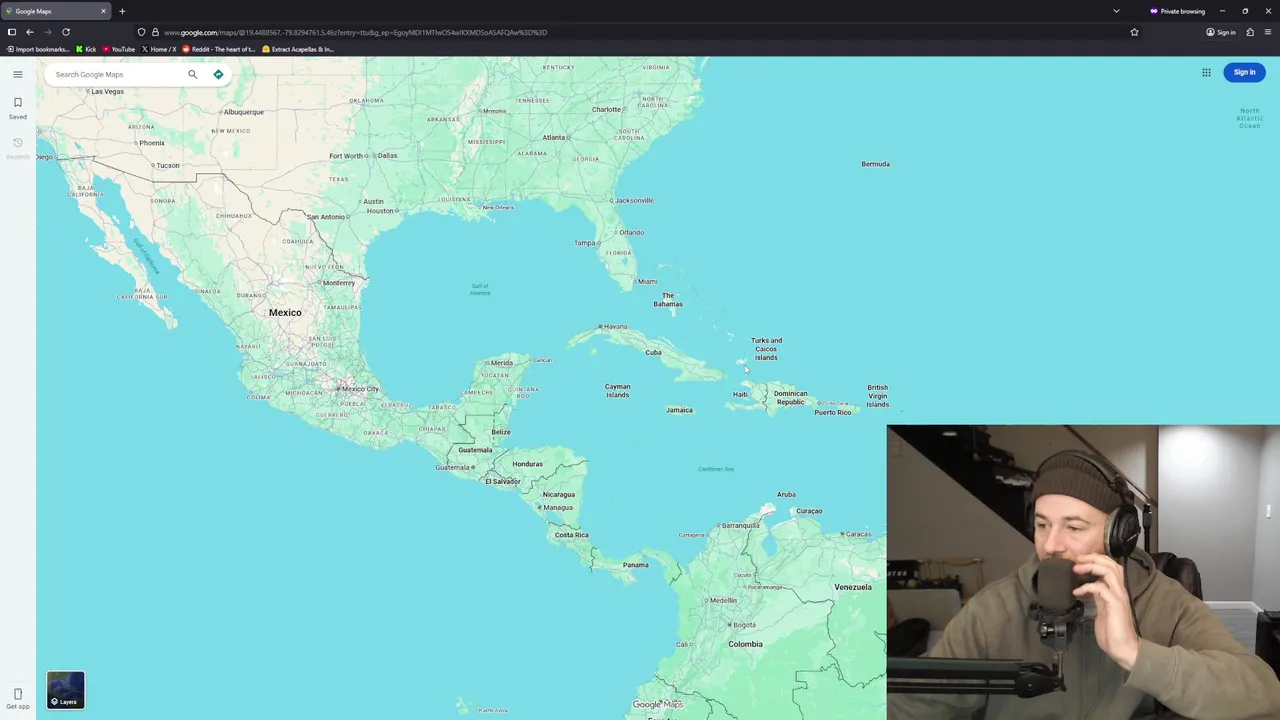Open the Home / X bookmark
The height and width of the screenshot is (720, 1280).
pyautogui.click(x=158, y=49)
